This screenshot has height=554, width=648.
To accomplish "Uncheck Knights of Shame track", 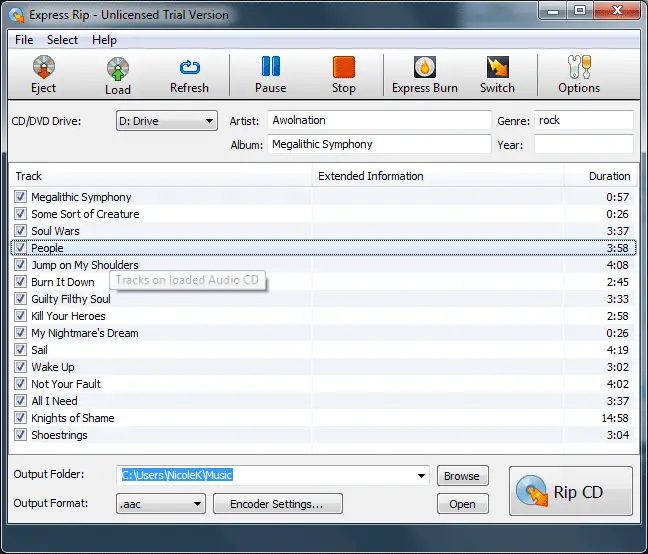I will point(20,417).
